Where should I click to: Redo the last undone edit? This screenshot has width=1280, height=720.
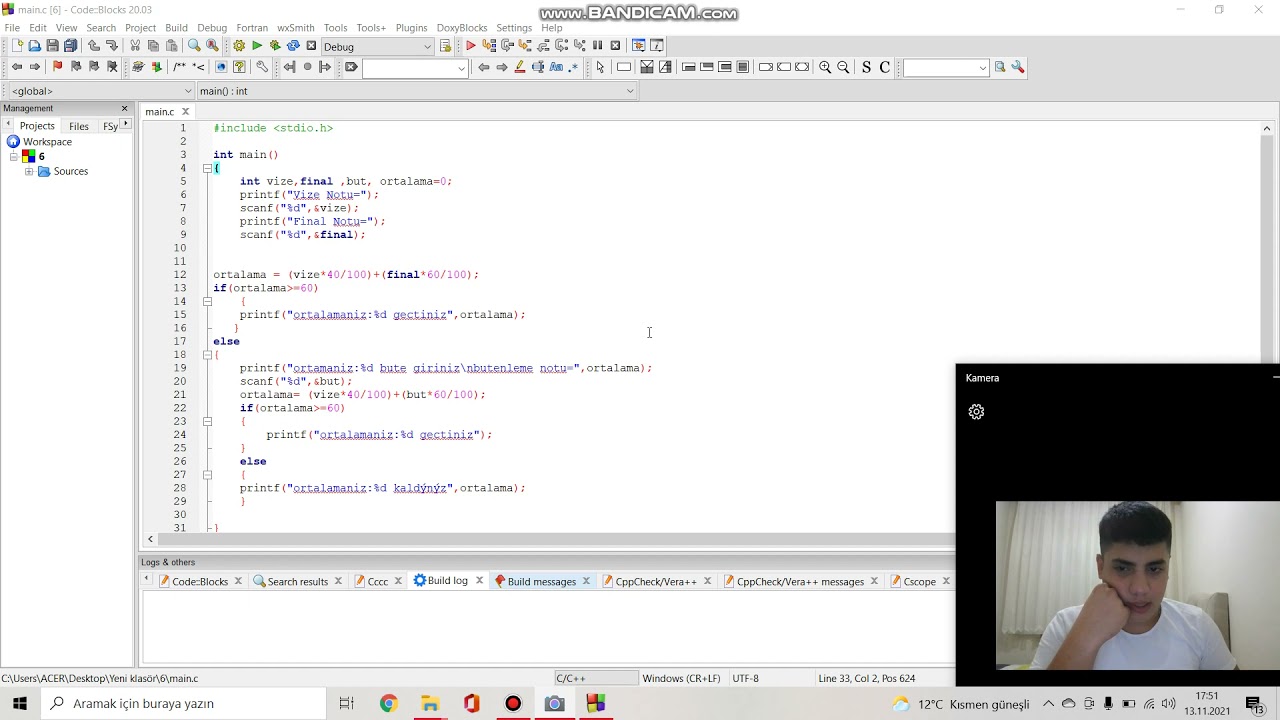tap(112, 46)
